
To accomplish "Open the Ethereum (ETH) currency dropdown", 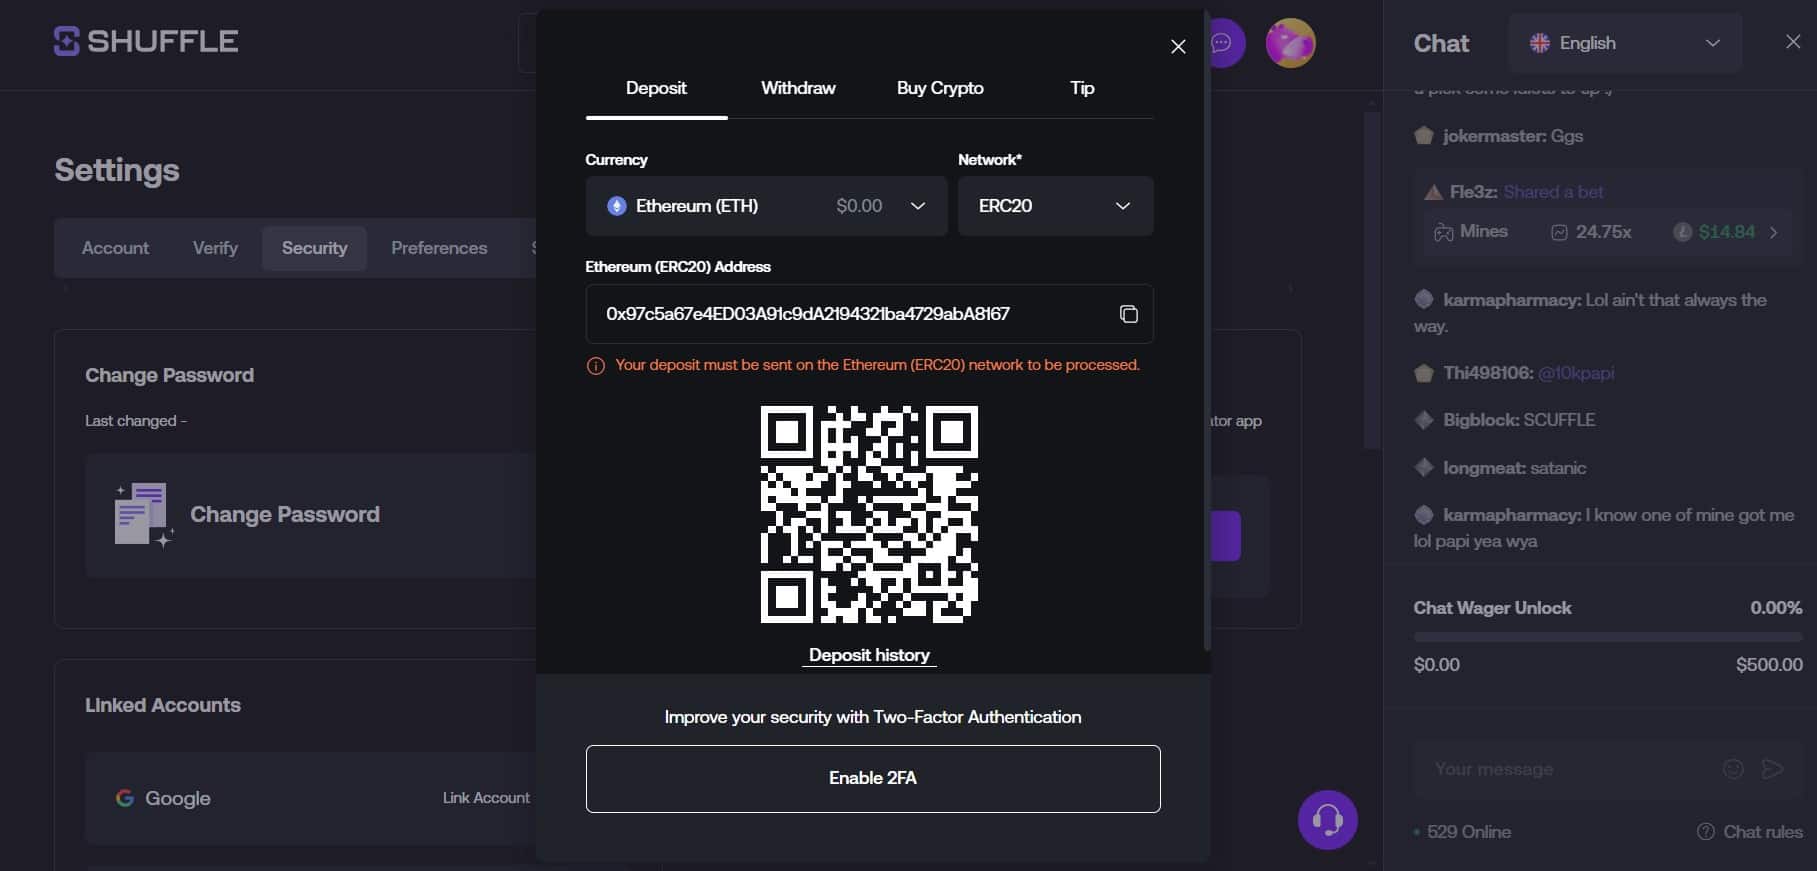I will coord(766,206).
